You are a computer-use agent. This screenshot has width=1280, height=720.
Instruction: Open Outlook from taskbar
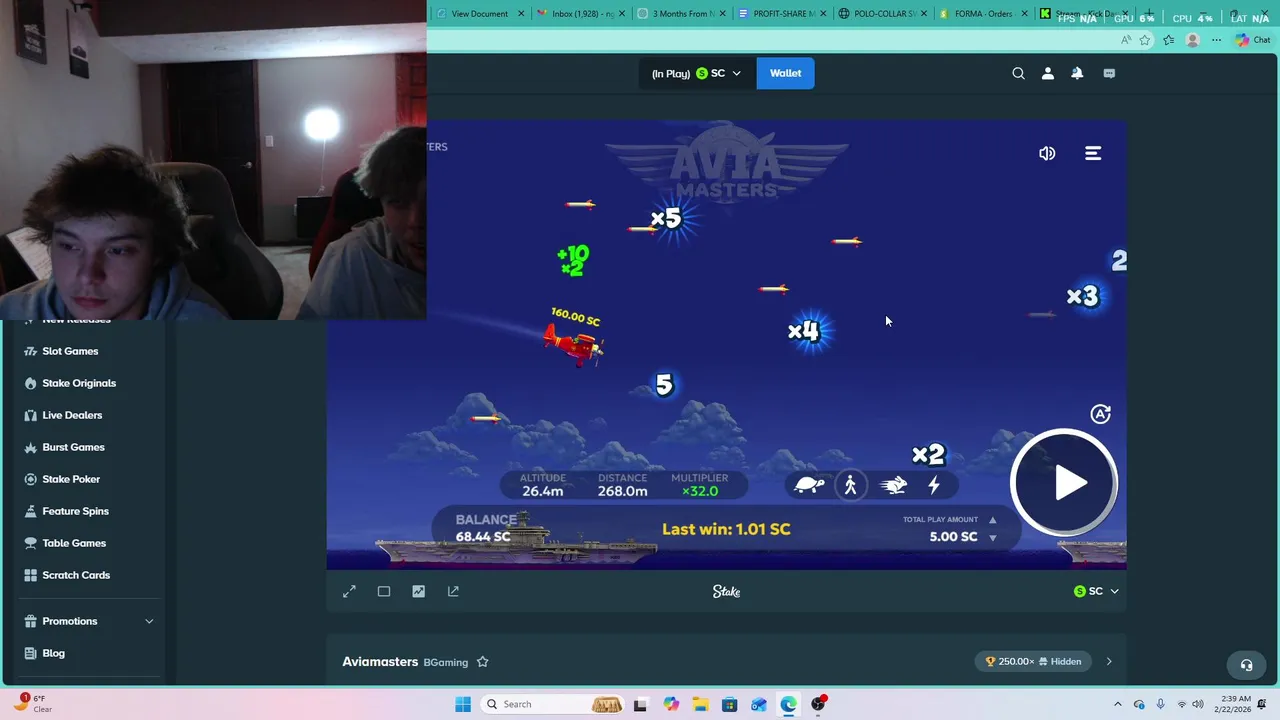point(759,704)
